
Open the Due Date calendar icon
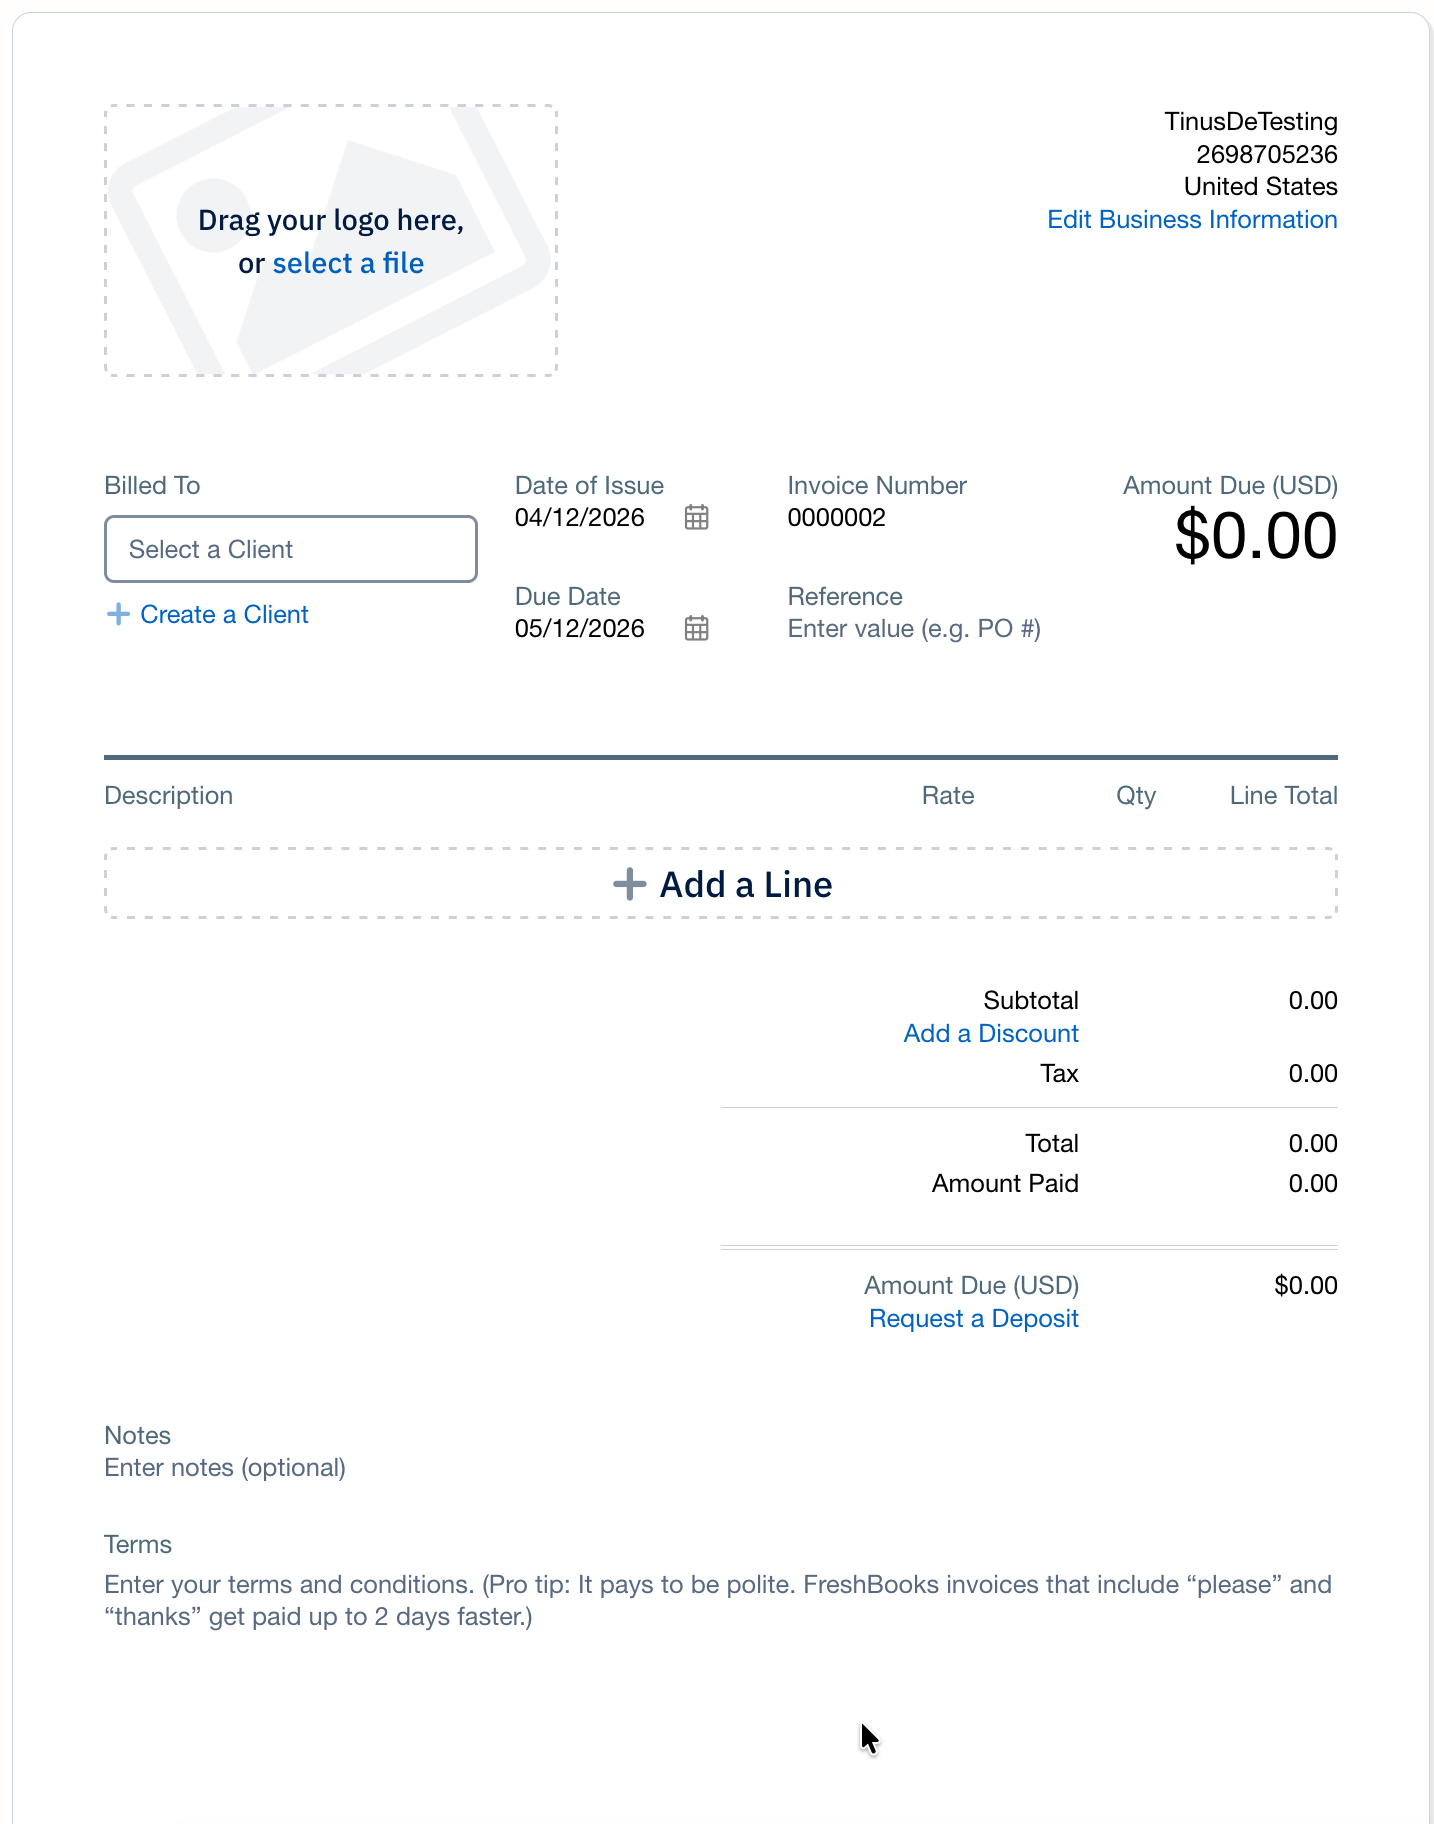696,628
